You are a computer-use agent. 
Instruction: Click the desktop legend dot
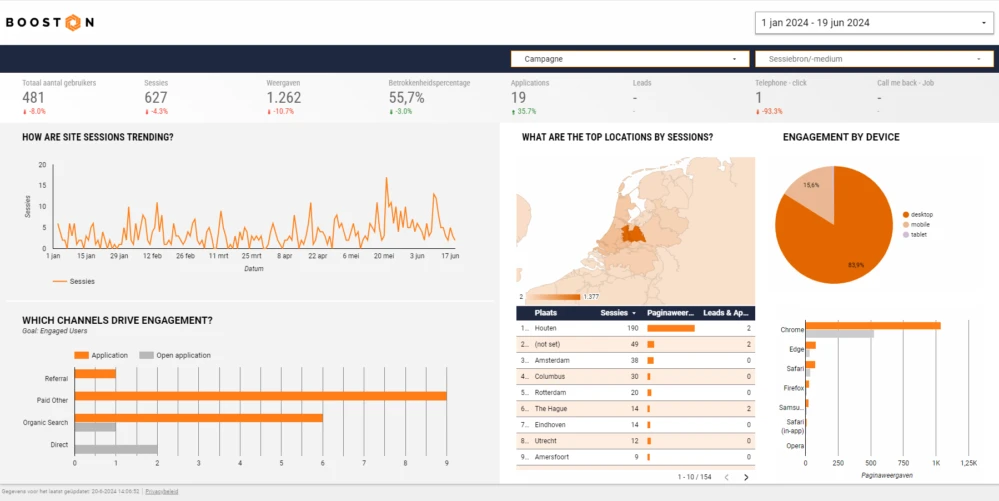pyautogui.click(x=906, y=214)
